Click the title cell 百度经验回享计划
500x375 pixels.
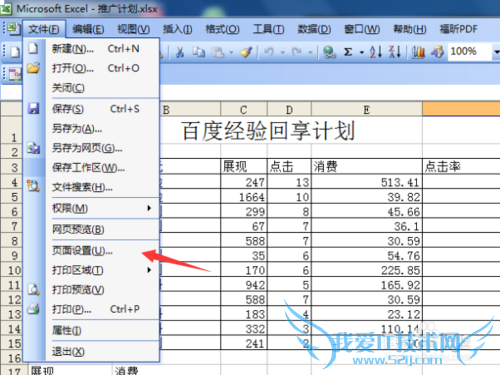[268, 131]
